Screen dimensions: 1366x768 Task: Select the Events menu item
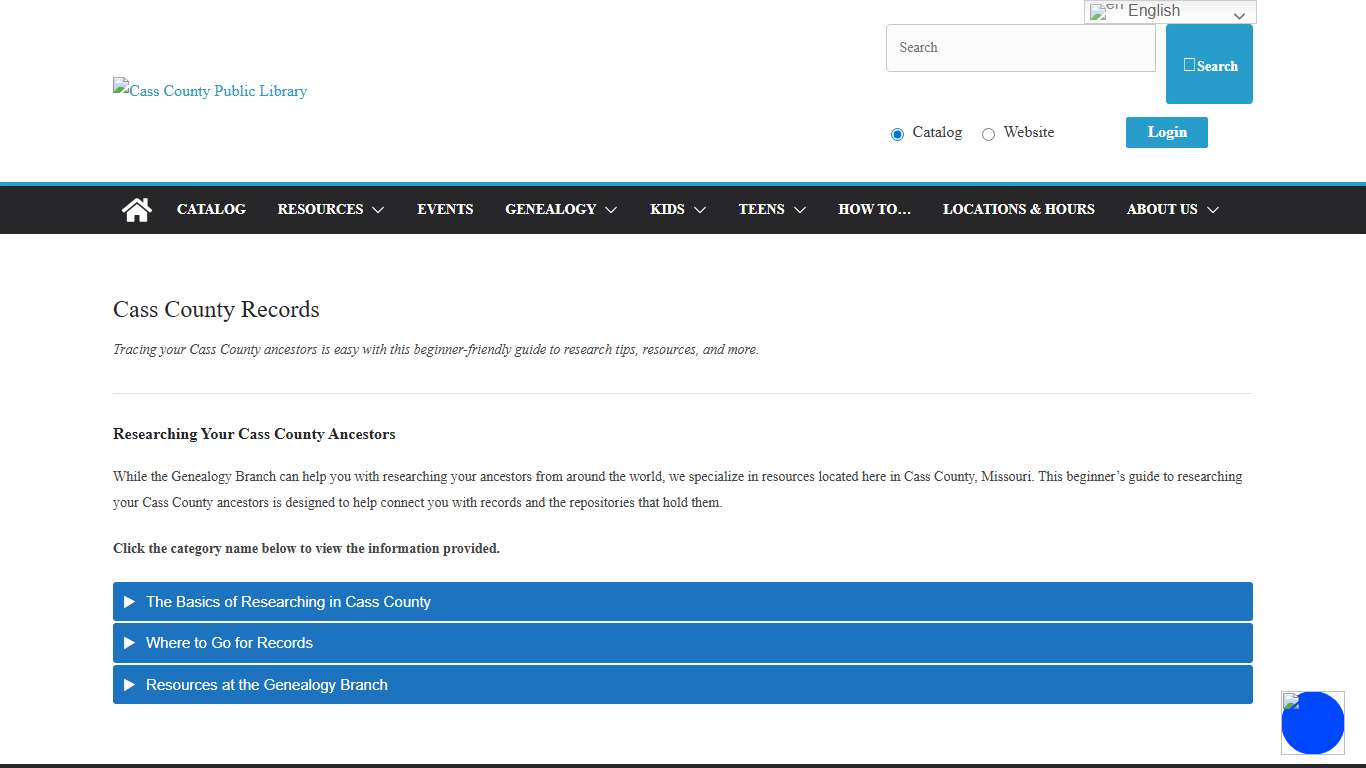(x=445, y=209)
